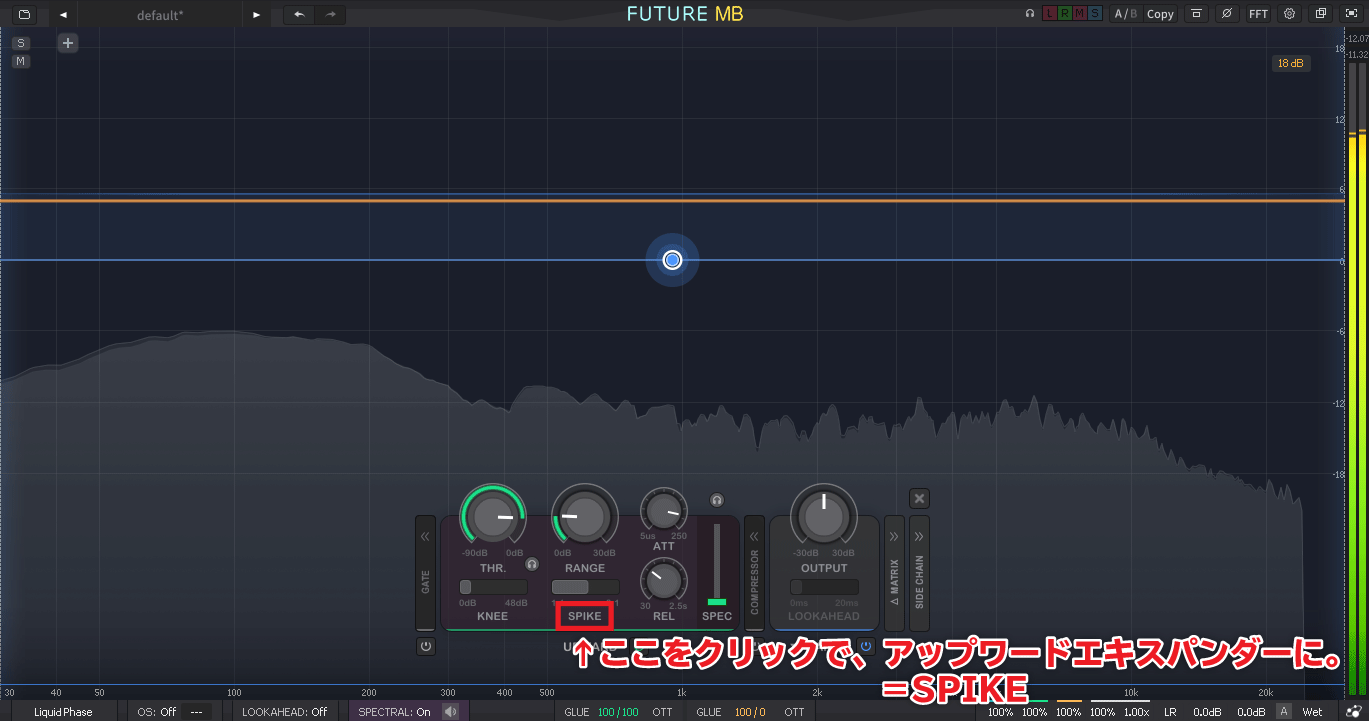Expand the GATE side panel
The height and width of the screenshot is (721, 1369).
point(425,573)
